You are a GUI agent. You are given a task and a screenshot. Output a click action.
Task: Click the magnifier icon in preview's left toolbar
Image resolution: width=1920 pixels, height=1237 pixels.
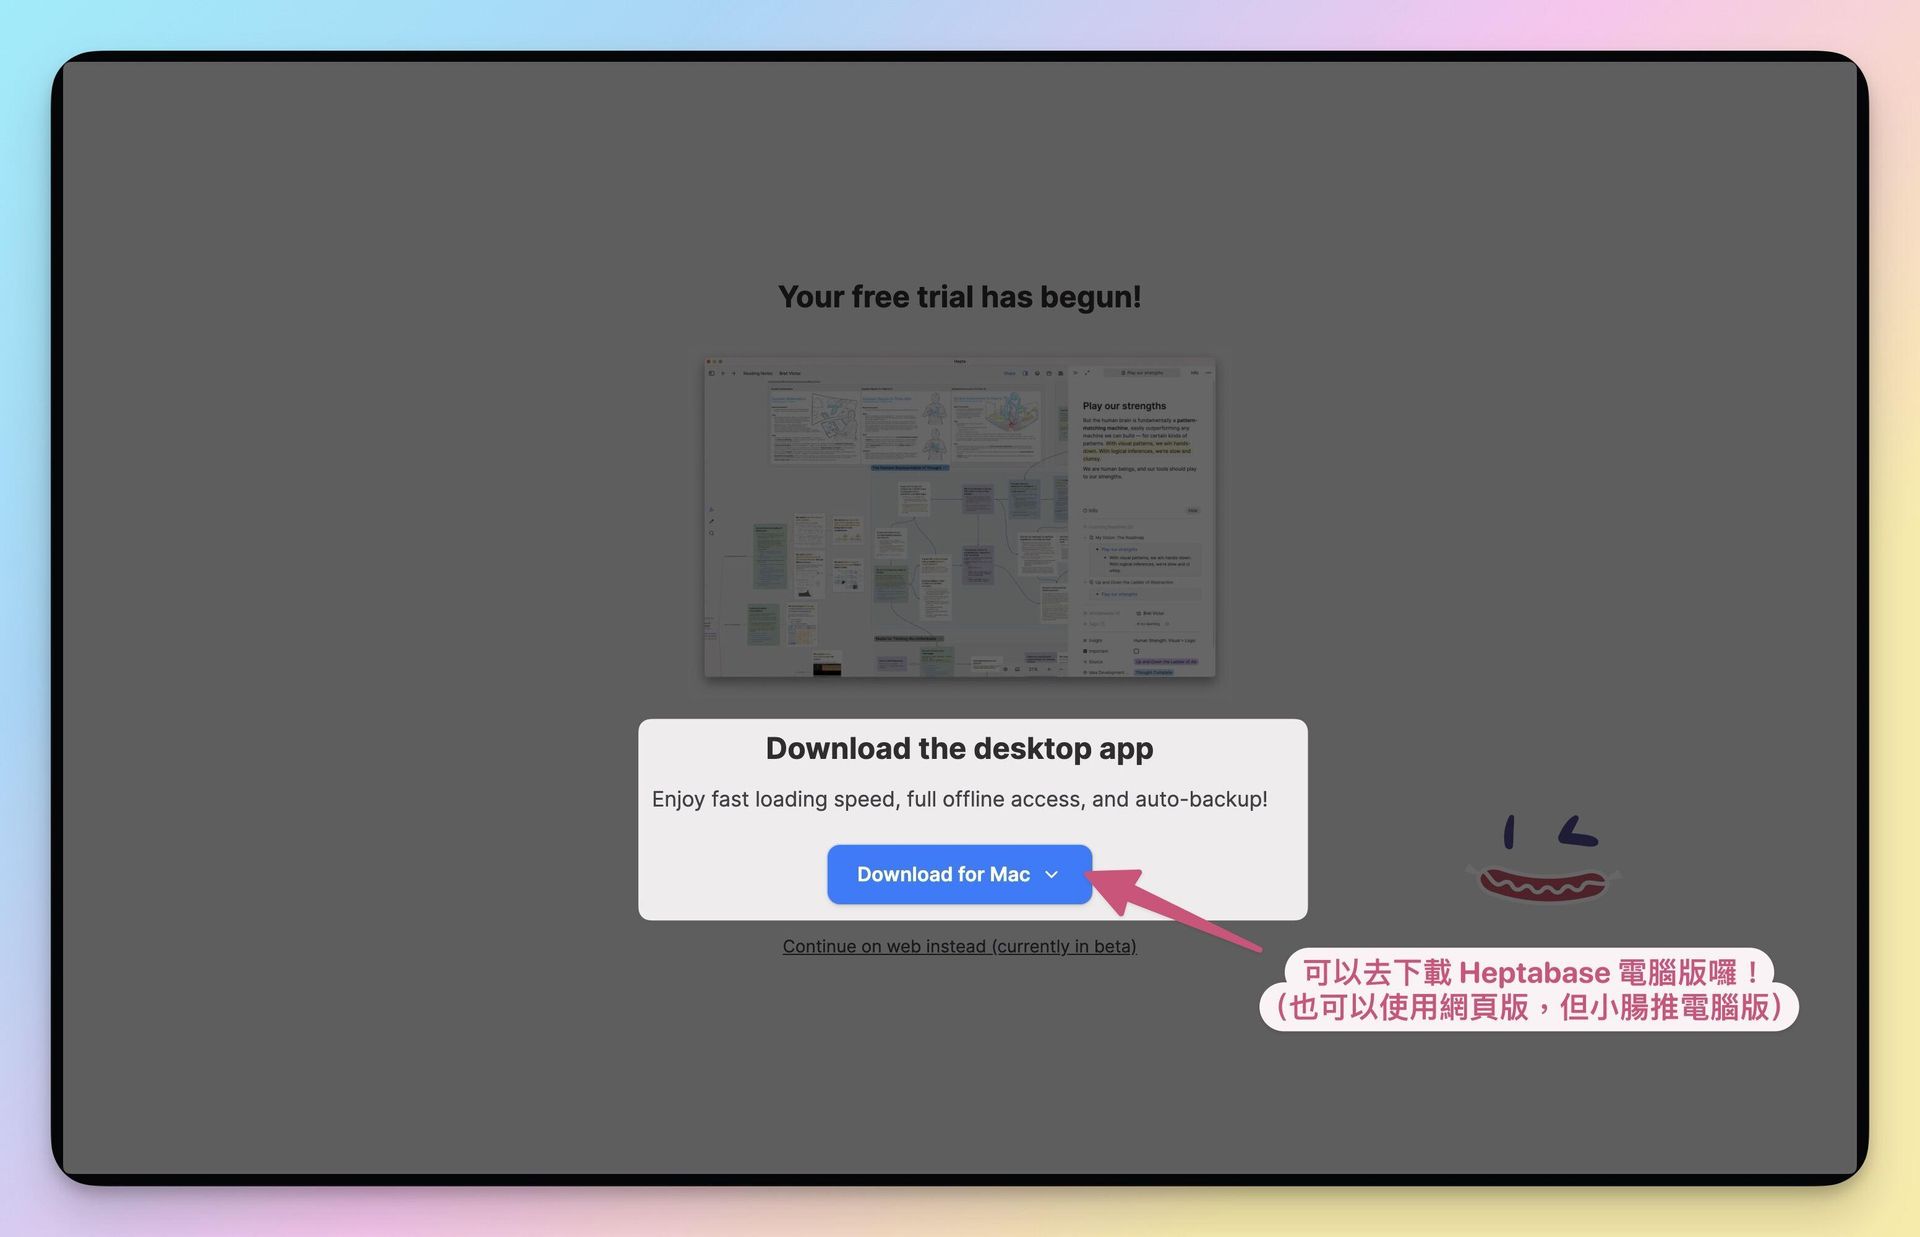(x=712, y=533)
